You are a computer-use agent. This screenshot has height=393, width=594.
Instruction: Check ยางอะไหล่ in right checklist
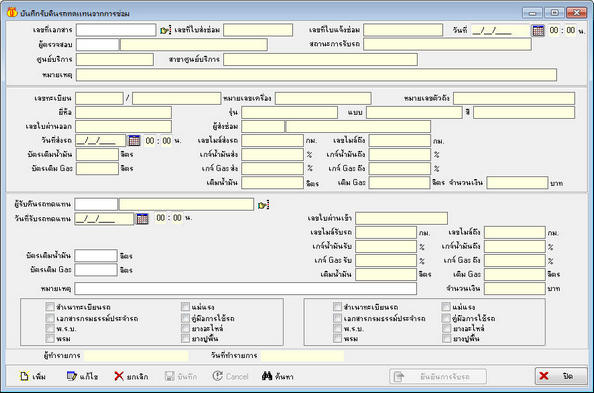point(446,328)
